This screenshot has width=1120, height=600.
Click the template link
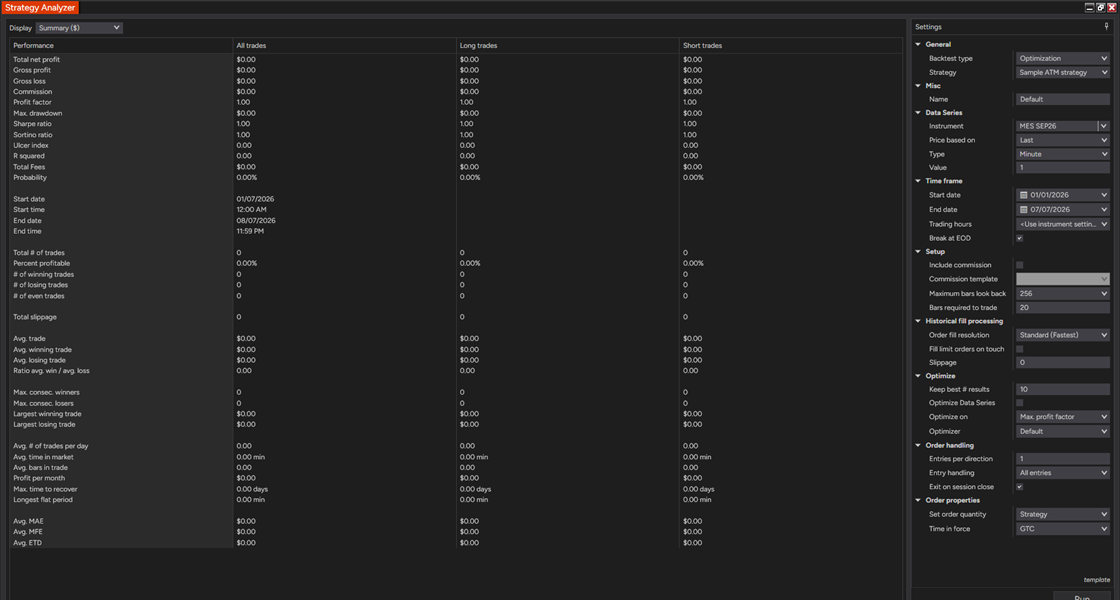coord(1096,580)
